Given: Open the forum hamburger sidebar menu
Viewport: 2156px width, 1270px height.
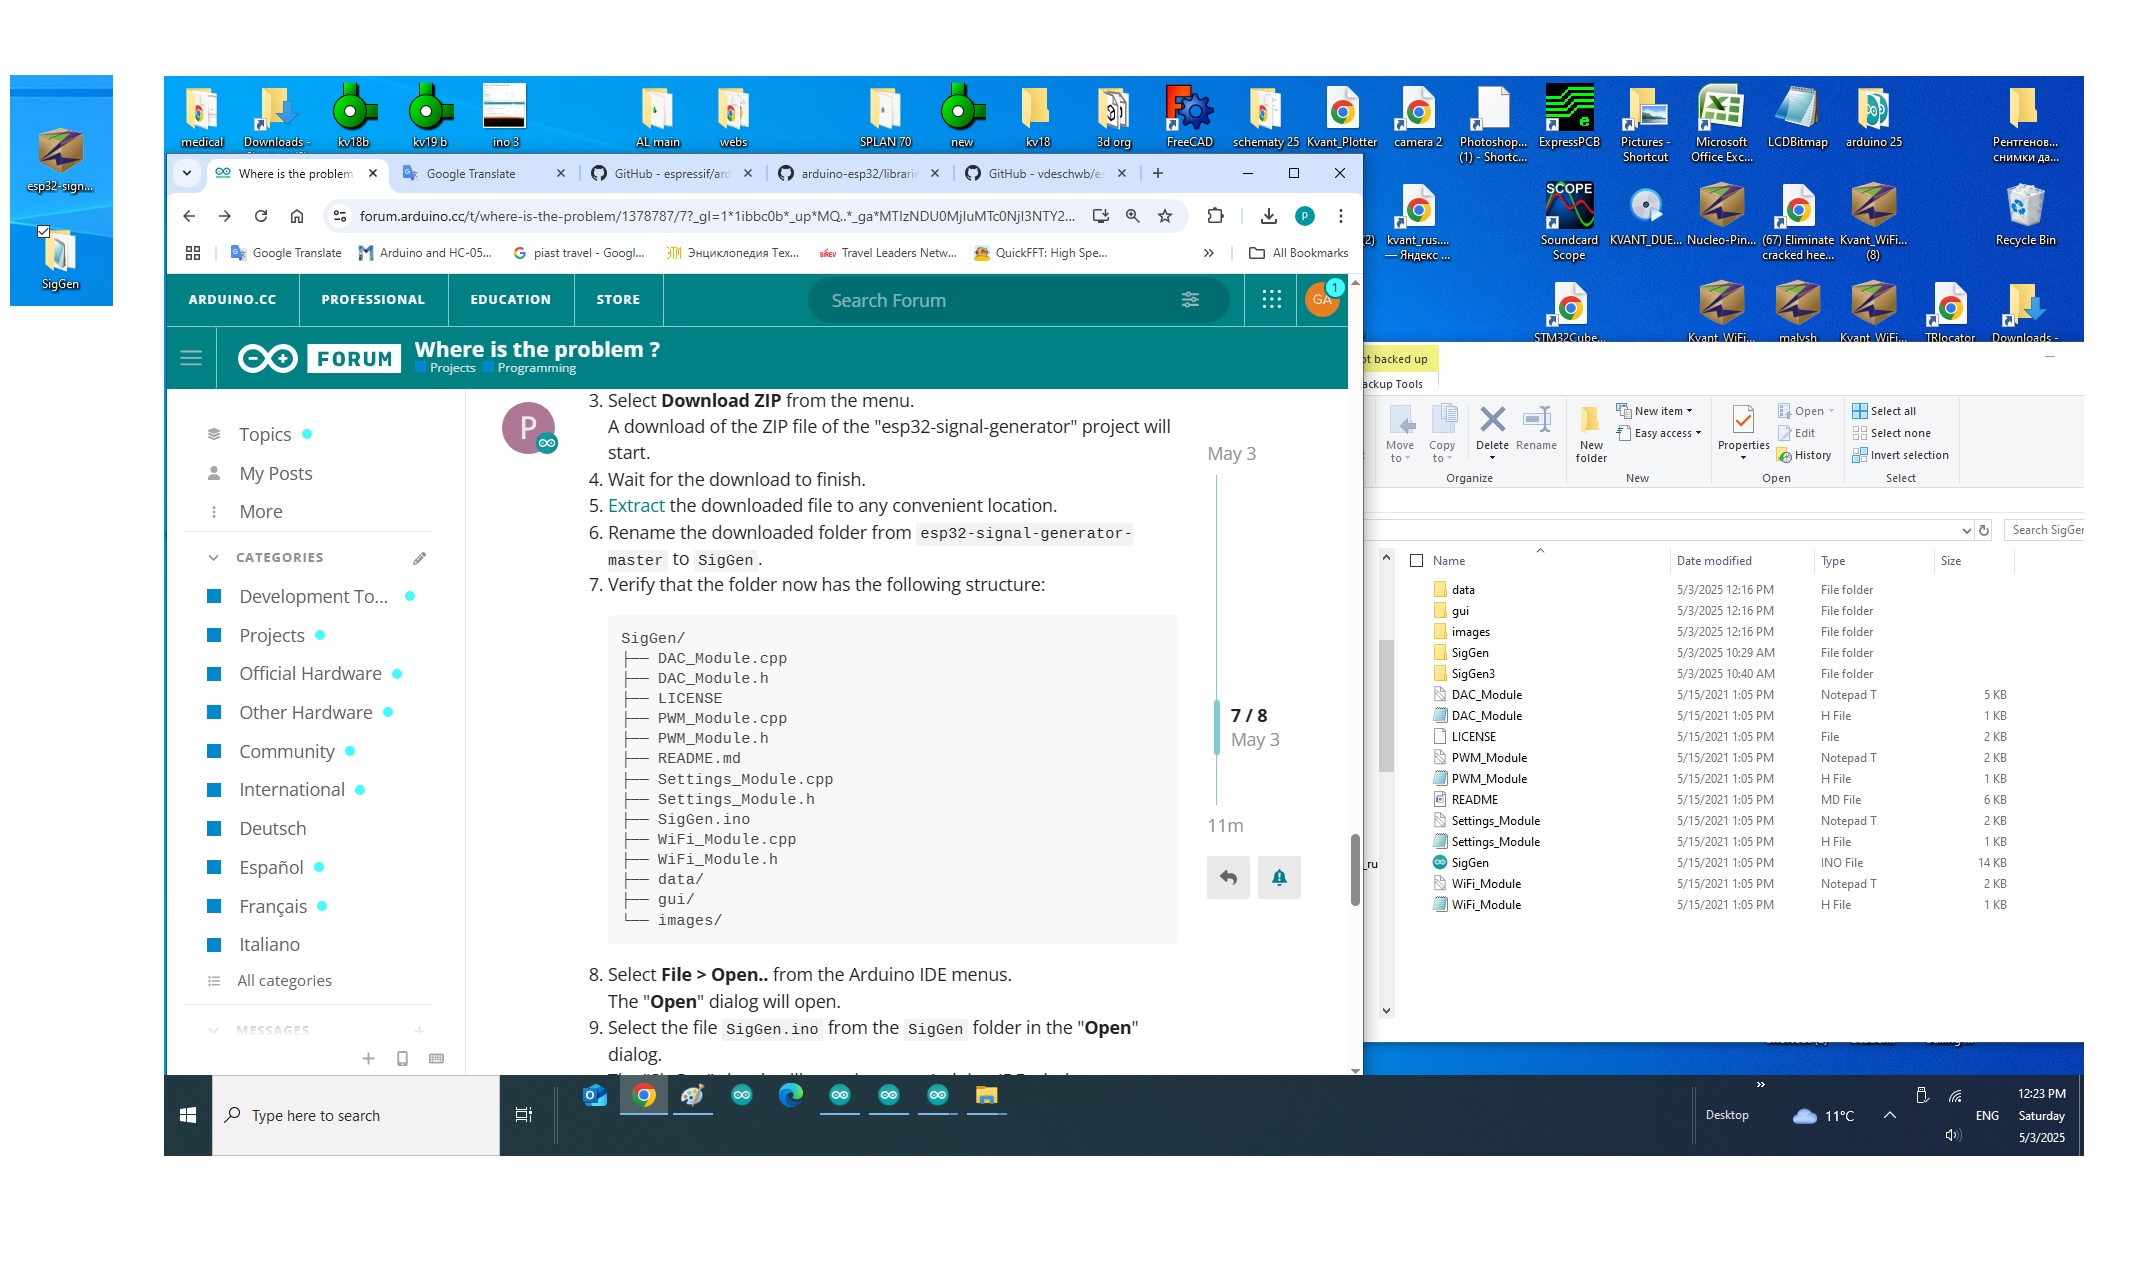Looking at the screenshot, I should point(191,358).
